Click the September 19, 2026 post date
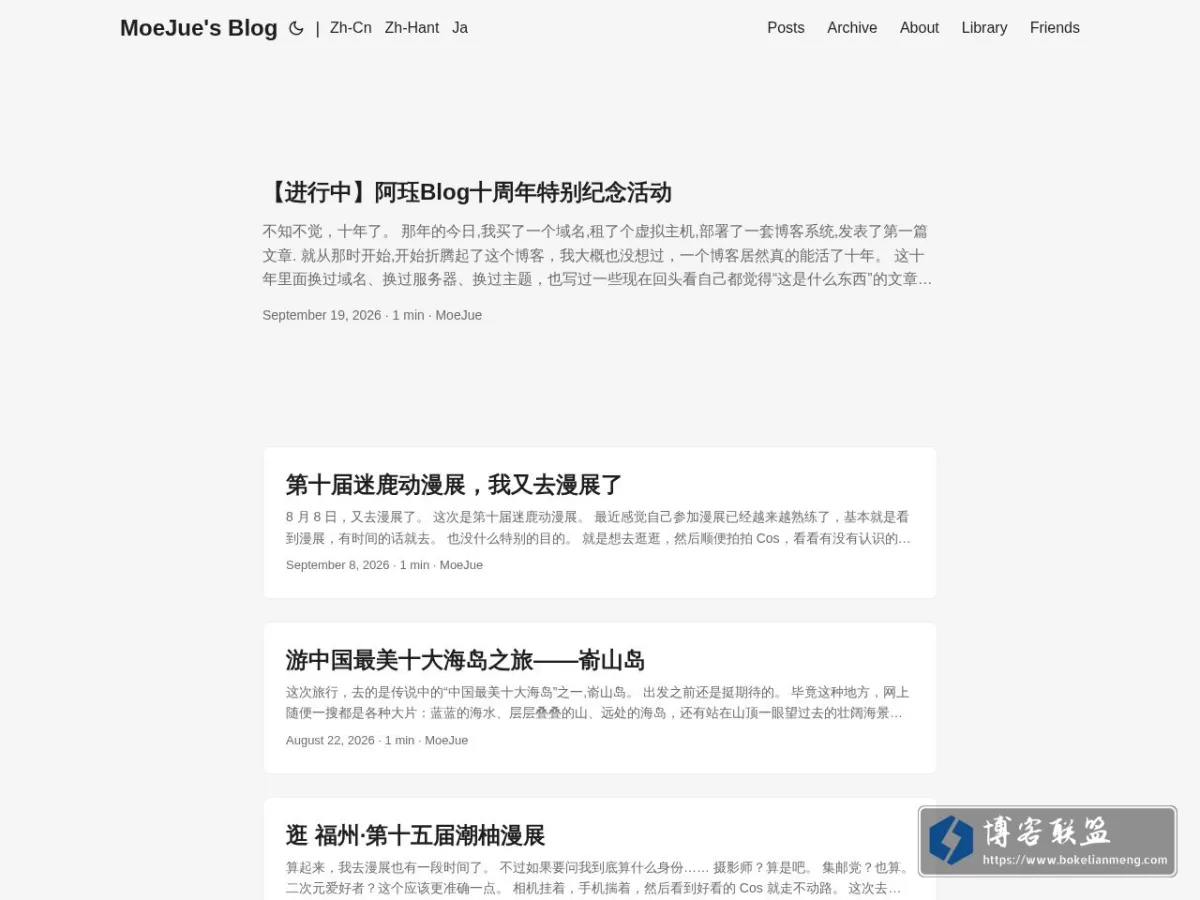The image size is (1200, 900). [322, 315]
